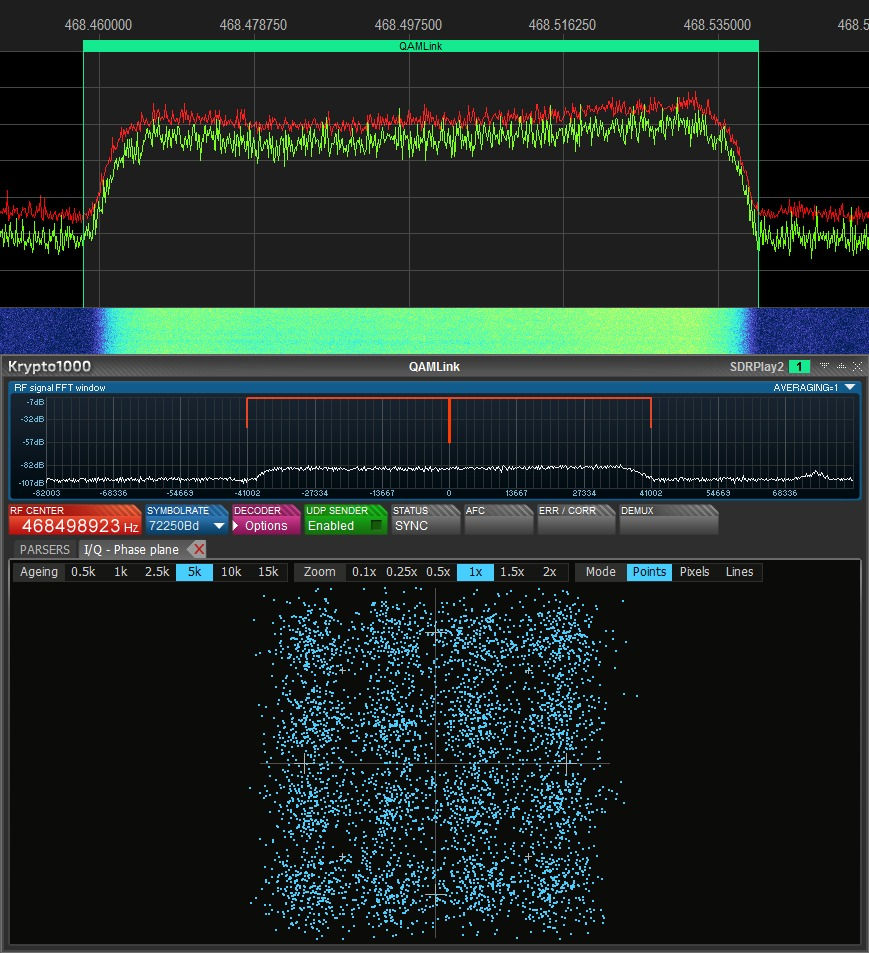
Task: Click the -7dB FFT scale label
Action: pyautogui.click(x=35, y=402)
